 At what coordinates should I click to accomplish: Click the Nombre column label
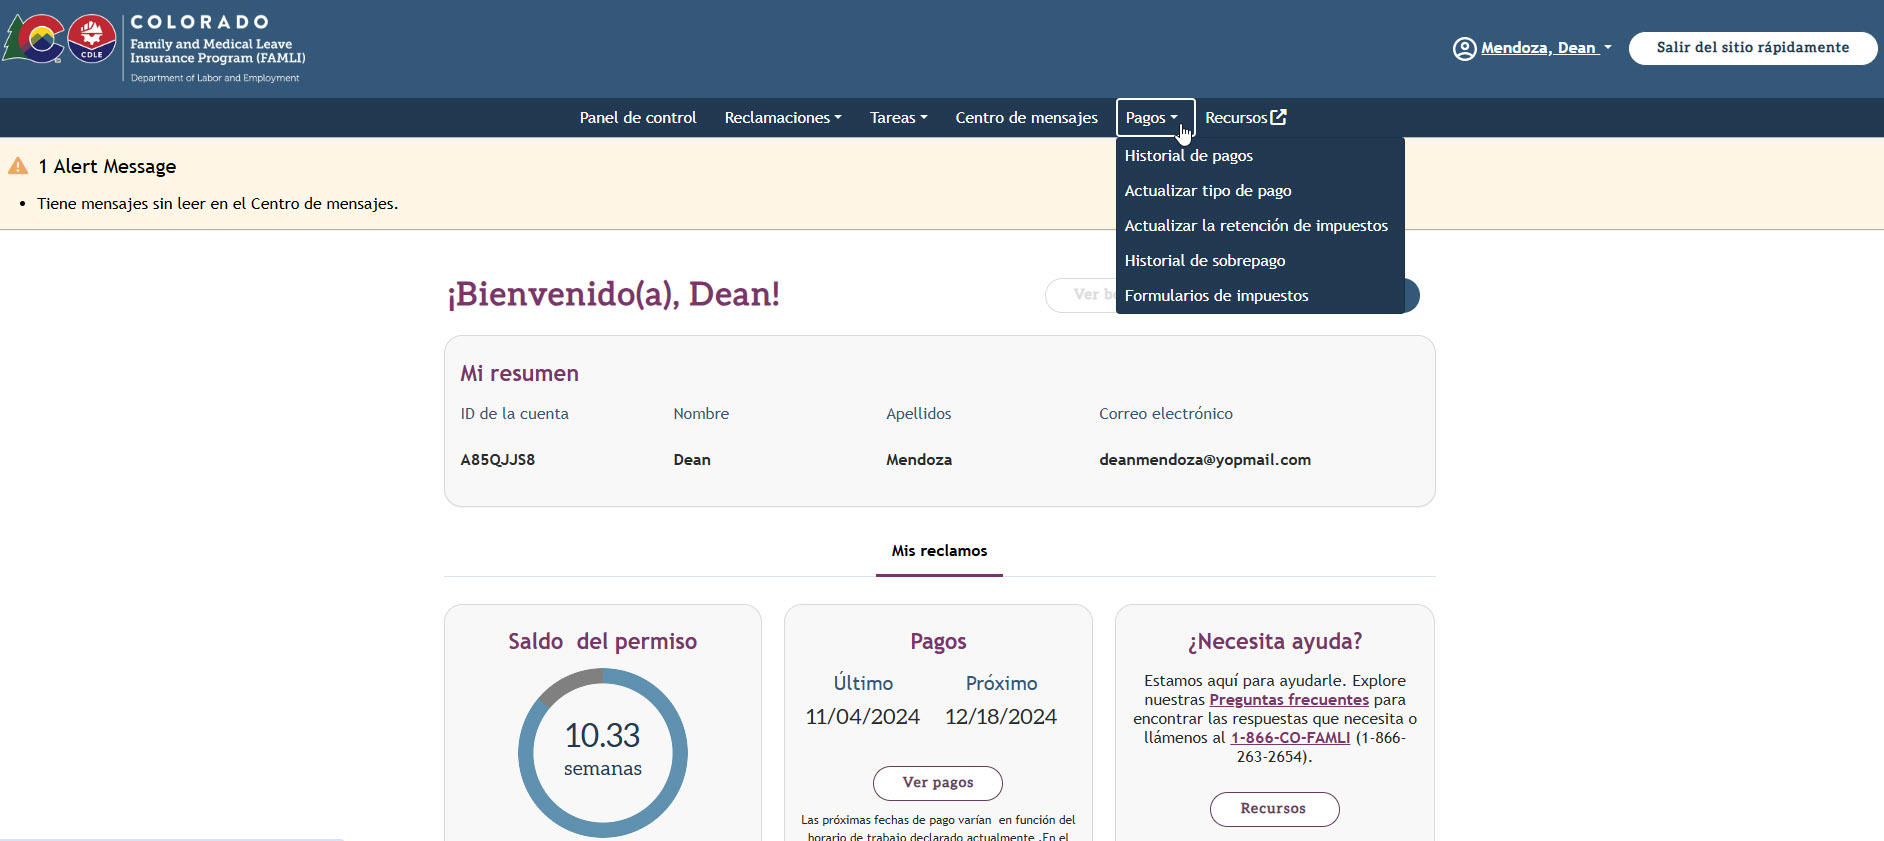701,414
